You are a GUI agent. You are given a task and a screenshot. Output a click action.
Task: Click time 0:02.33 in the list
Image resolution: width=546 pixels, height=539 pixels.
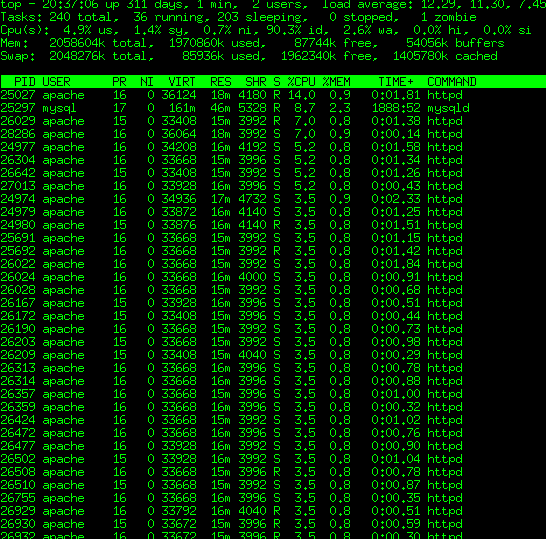[x=396, y=199]
